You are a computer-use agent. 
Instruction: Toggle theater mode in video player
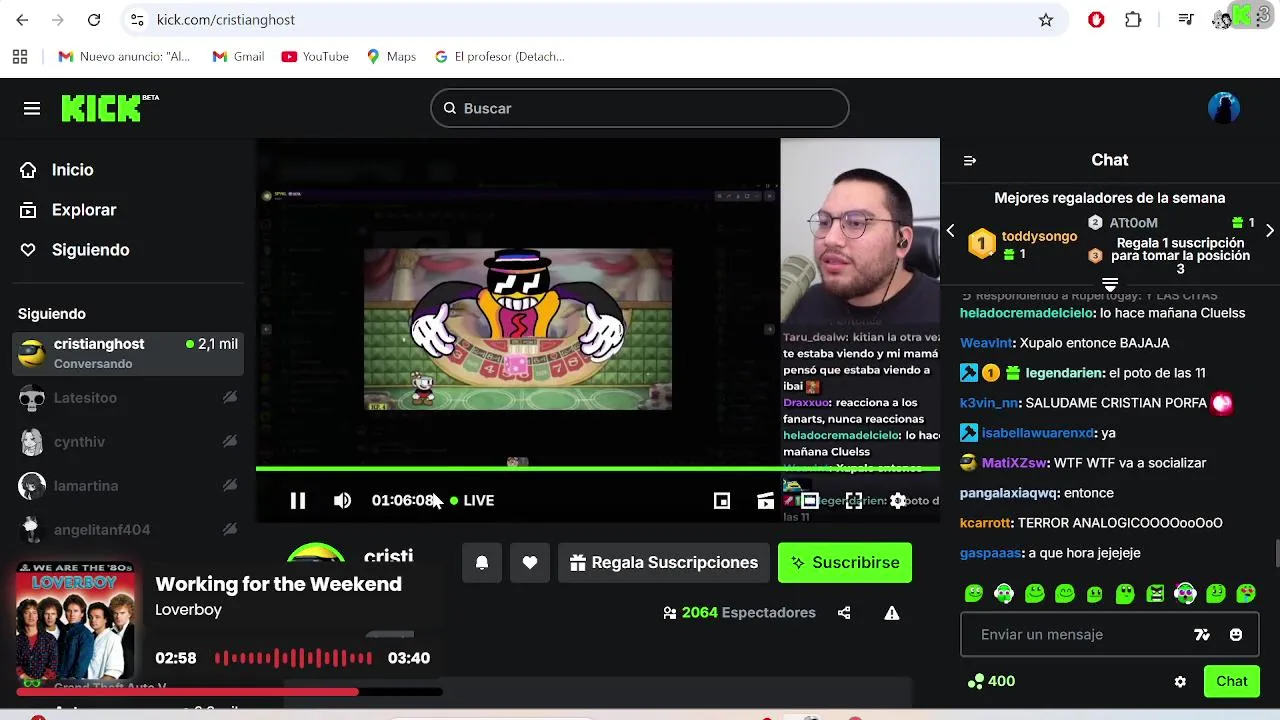810,500
